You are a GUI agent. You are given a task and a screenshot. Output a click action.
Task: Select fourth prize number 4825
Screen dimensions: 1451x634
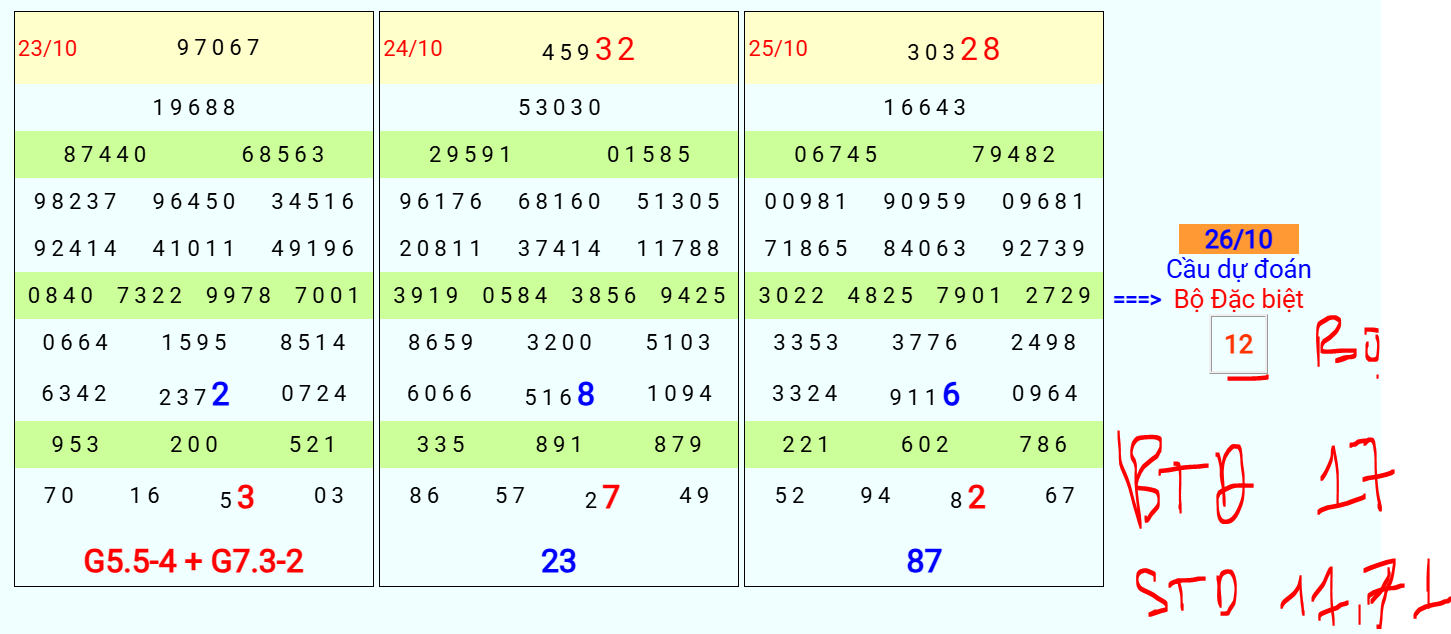881,295
